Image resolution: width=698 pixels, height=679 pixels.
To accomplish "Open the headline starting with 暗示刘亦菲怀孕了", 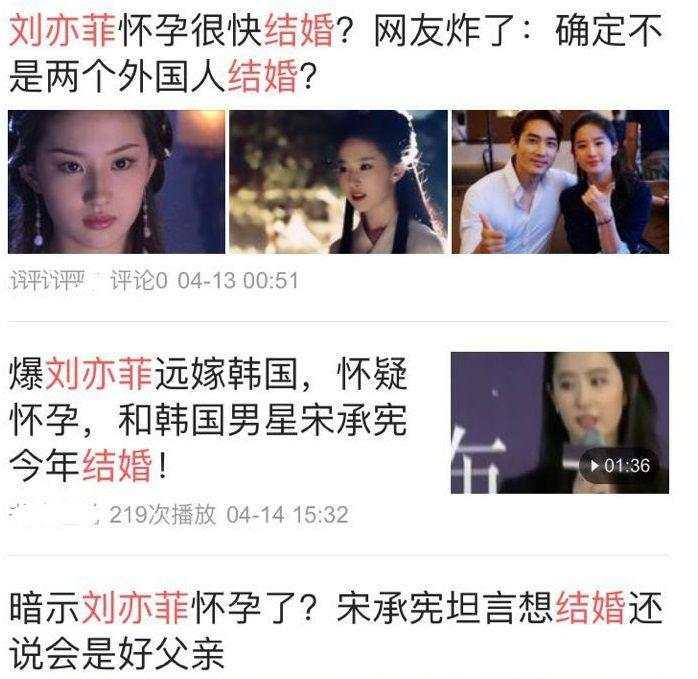I will [x=336, y=630].
